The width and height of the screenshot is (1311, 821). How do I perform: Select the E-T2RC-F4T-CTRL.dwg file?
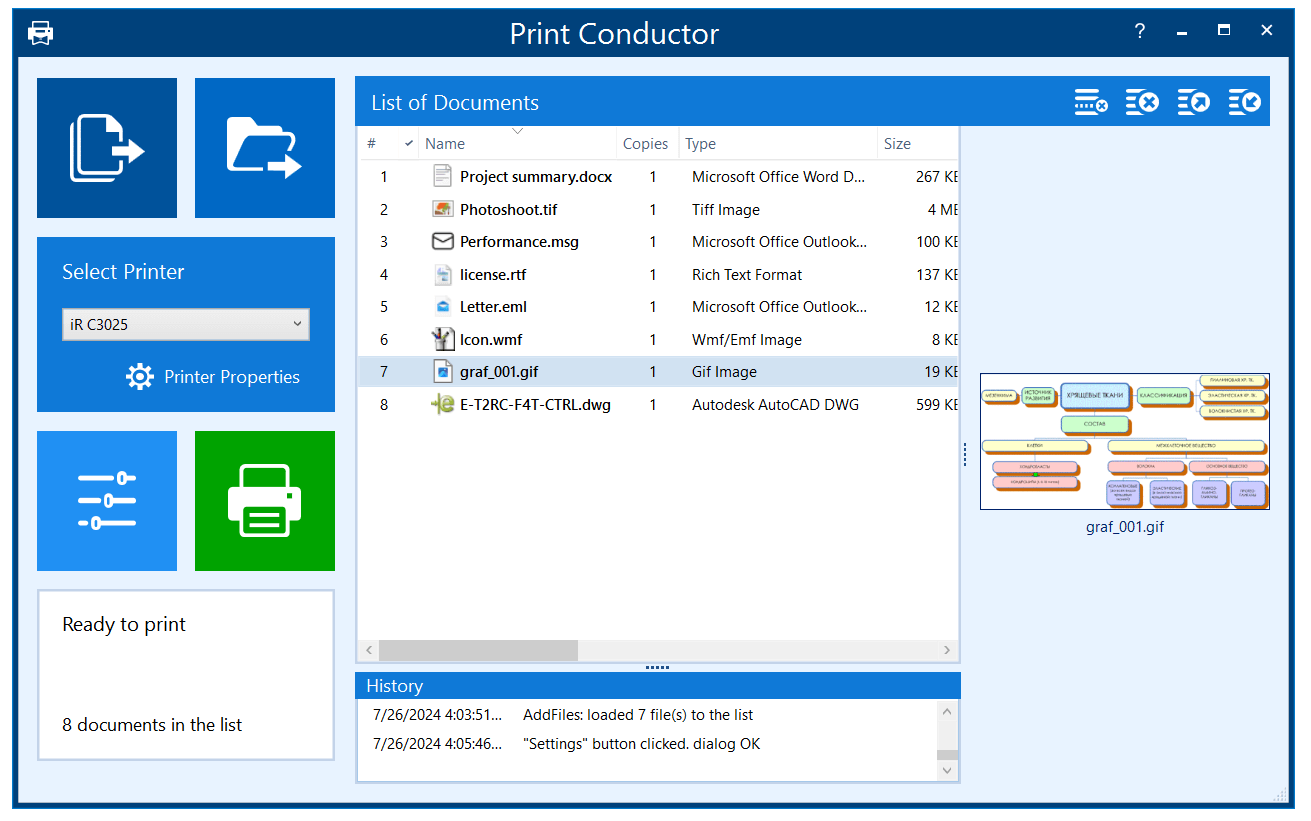pyautogui.click(x=535, y=405)
